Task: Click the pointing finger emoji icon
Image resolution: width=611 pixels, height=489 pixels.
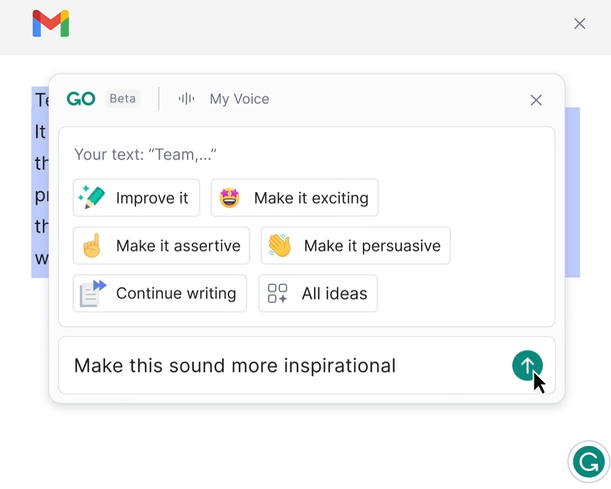Action: 92,246
